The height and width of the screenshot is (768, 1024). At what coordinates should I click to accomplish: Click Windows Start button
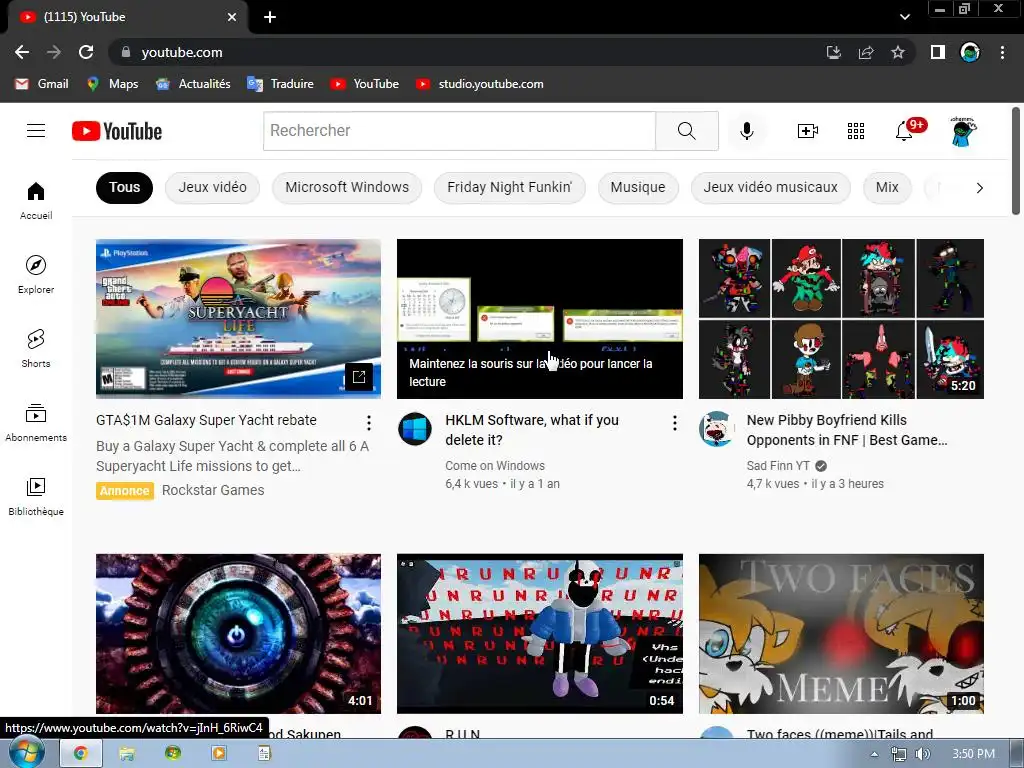tap(26, 754)
